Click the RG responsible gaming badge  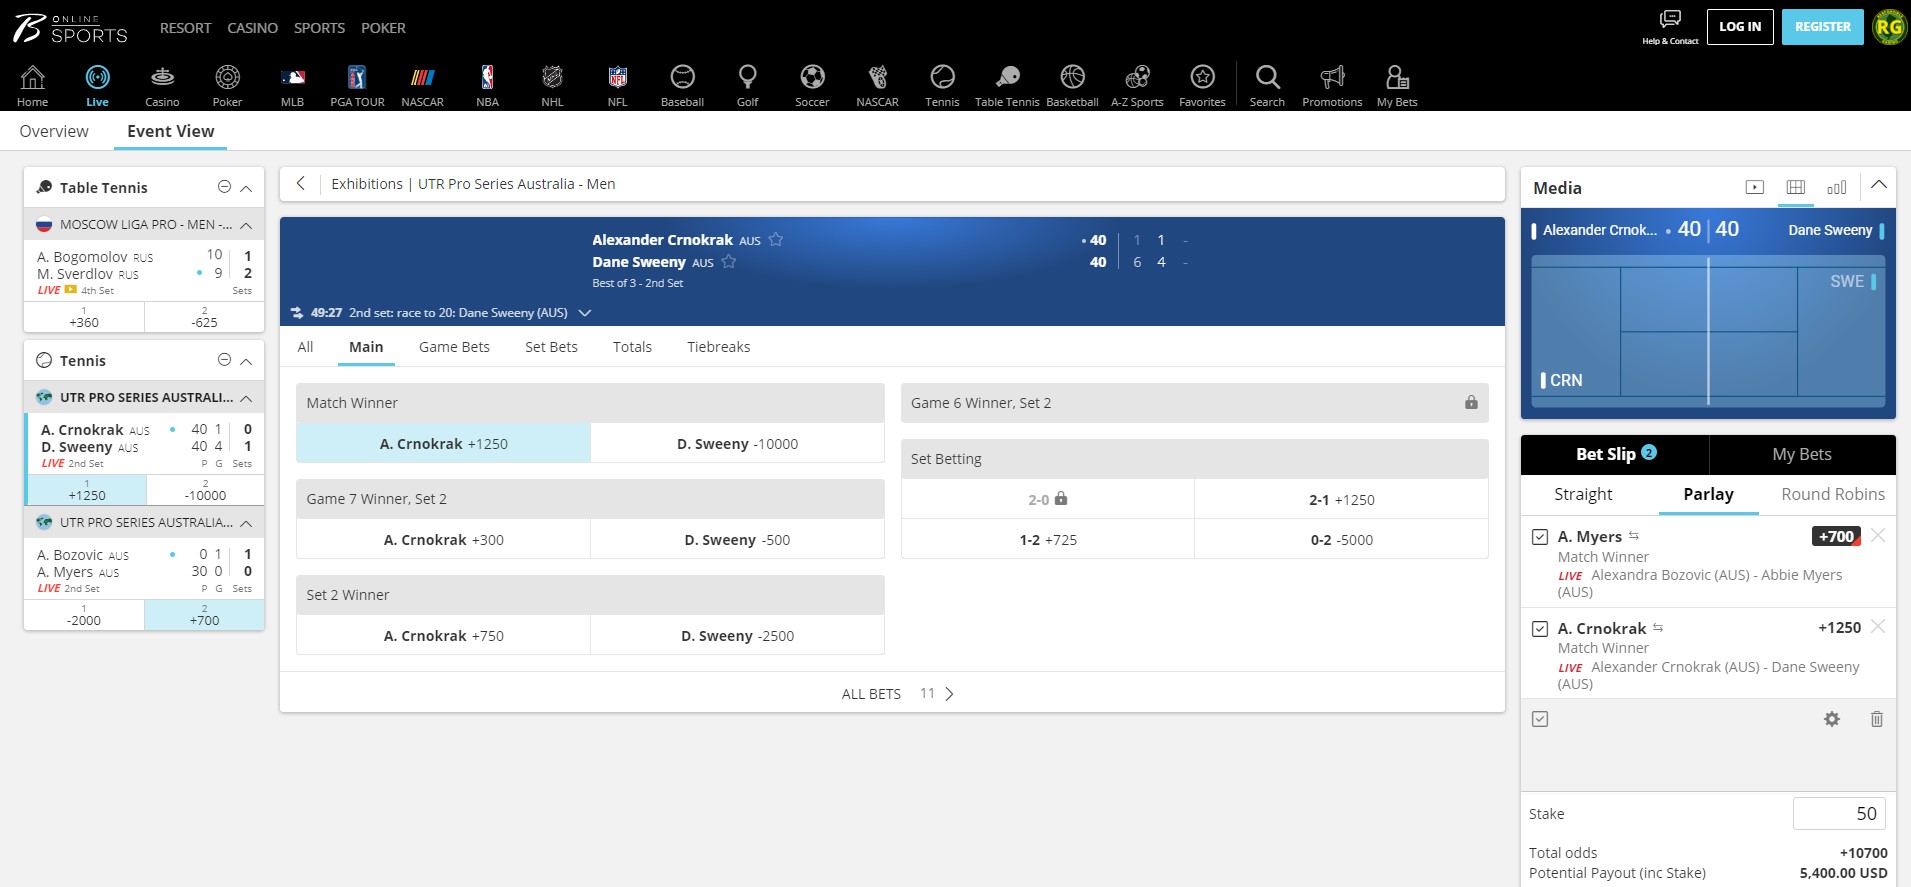pos(1889,27)
